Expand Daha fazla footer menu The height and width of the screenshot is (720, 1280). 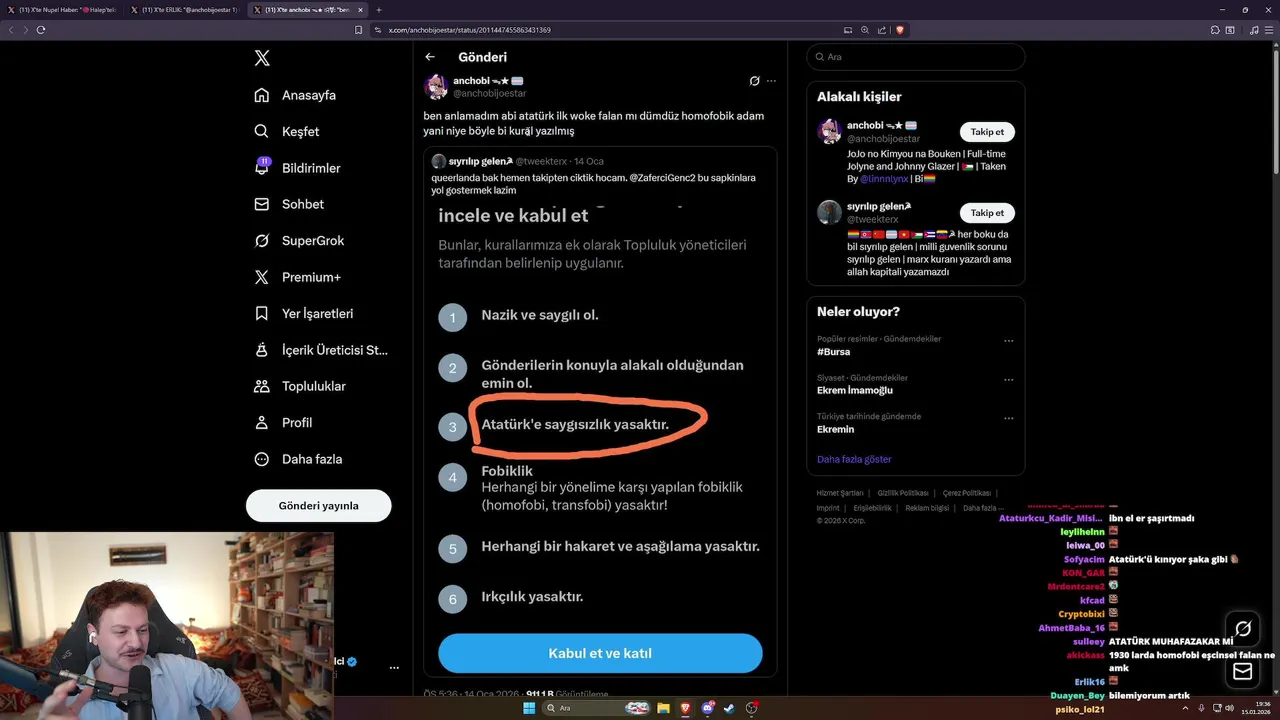pyautogui.click(x=983, y=508)
